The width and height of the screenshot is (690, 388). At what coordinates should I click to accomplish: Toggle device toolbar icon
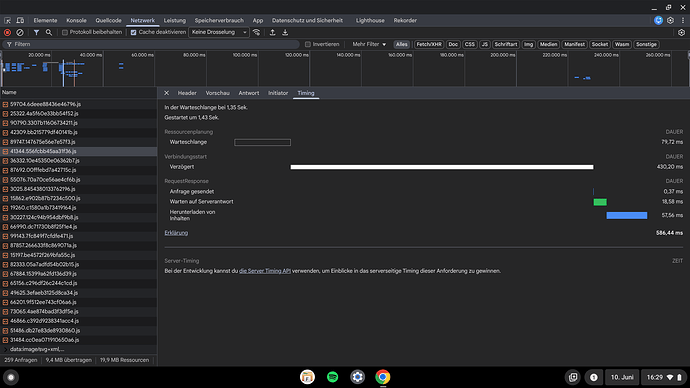click(20, 20)
